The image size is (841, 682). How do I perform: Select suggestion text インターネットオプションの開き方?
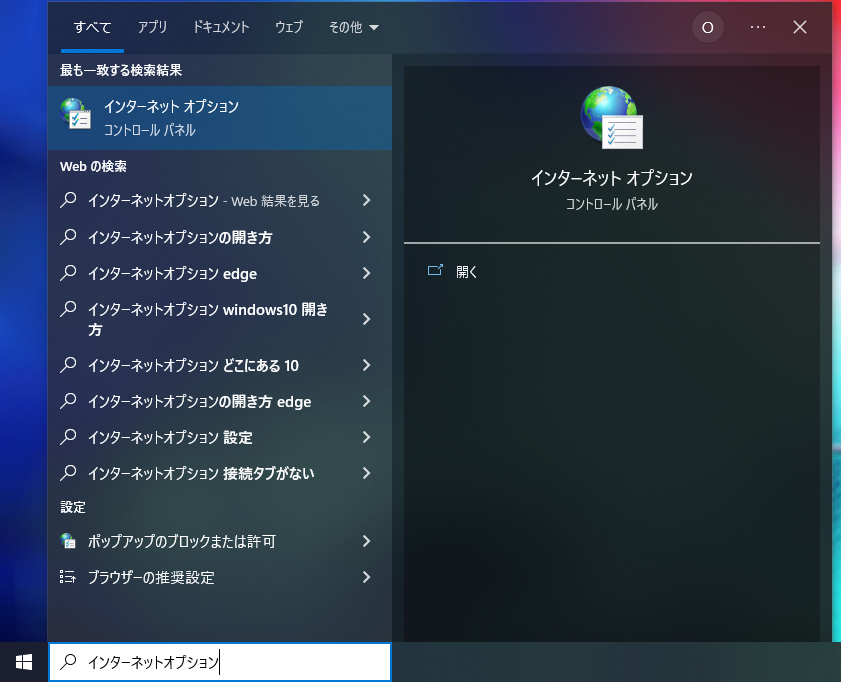[x=180, y=237]
